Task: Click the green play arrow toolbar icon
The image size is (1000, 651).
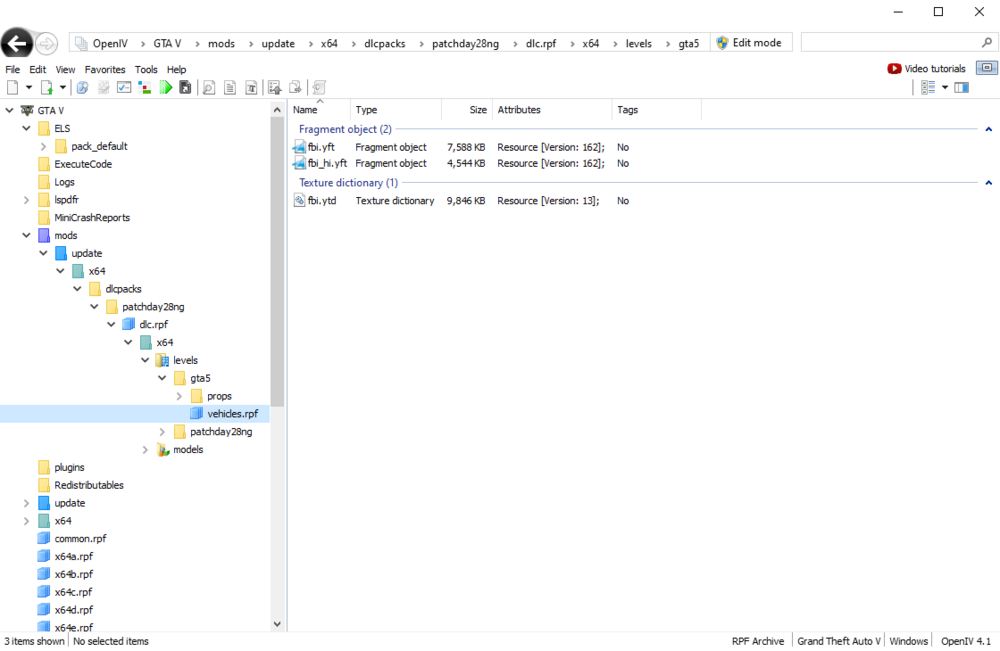Action: pyautogui.click(x=165, y=87)
